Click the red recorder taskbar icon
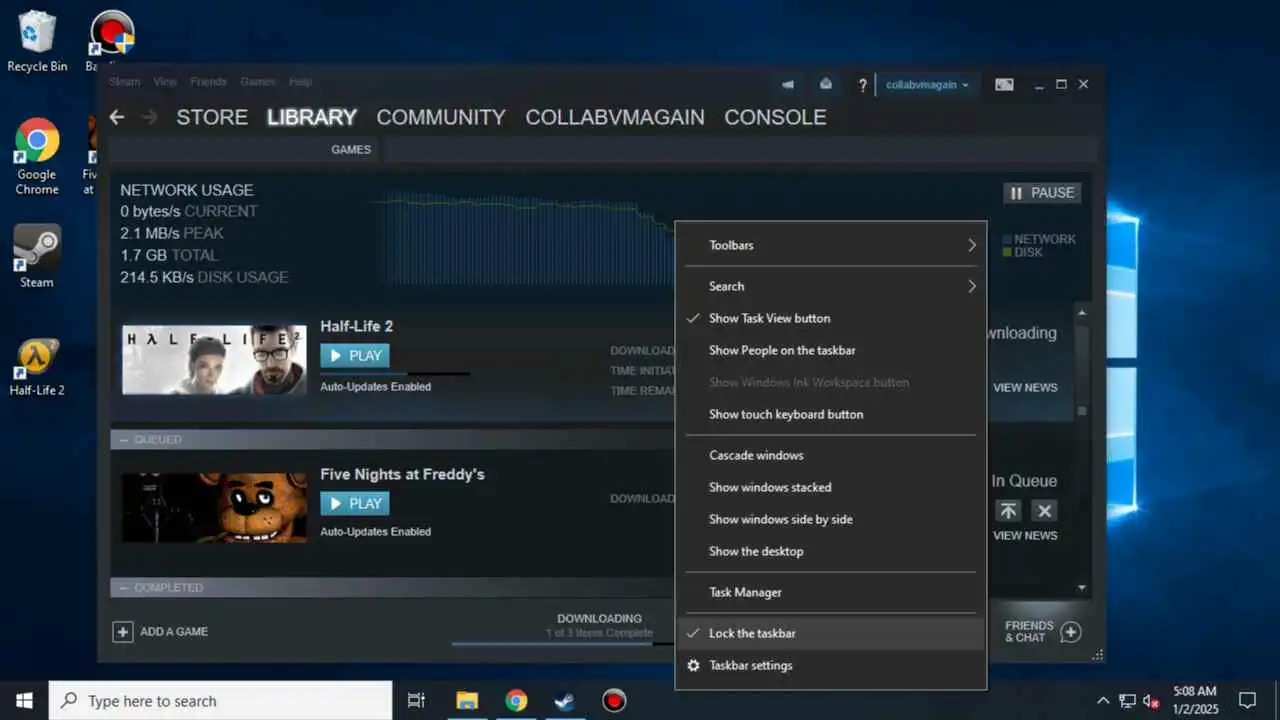Image resolution: width=1280 pixels, height=720 pixels. [614, 700]
